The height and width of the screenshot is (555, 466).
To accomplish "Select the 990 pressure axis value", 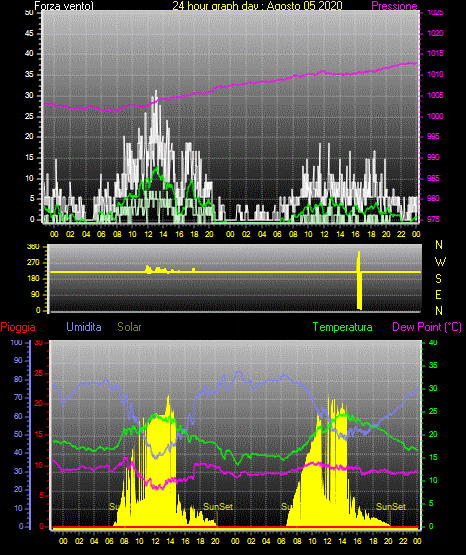I will pyautogui.click(x=433, y=157).
